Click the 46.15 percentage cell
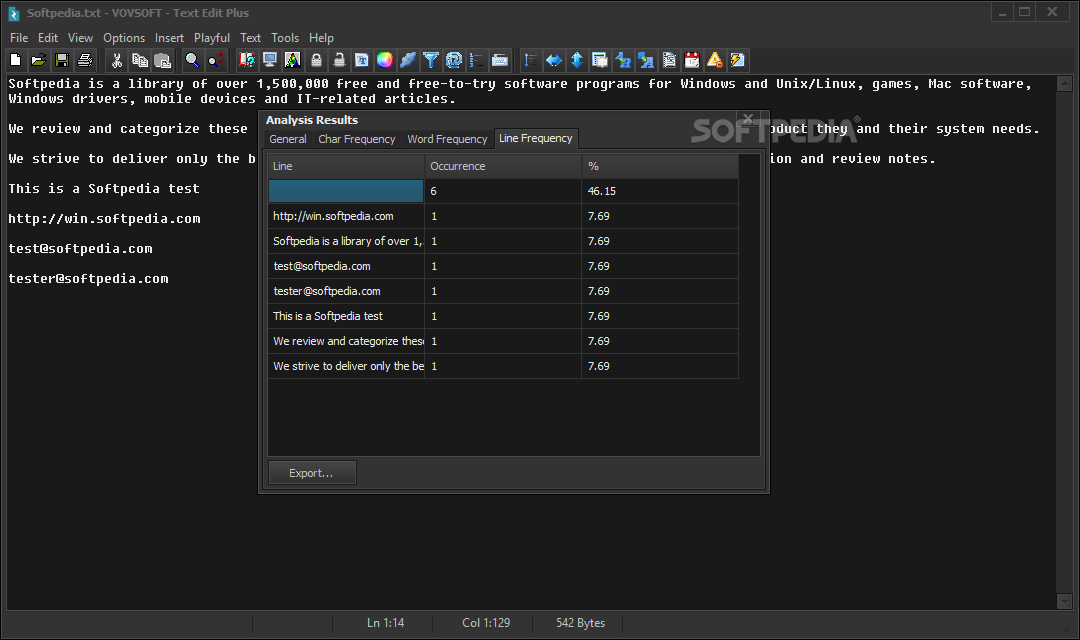This screenshot has width=1080, height=640. tap(660, 191)
